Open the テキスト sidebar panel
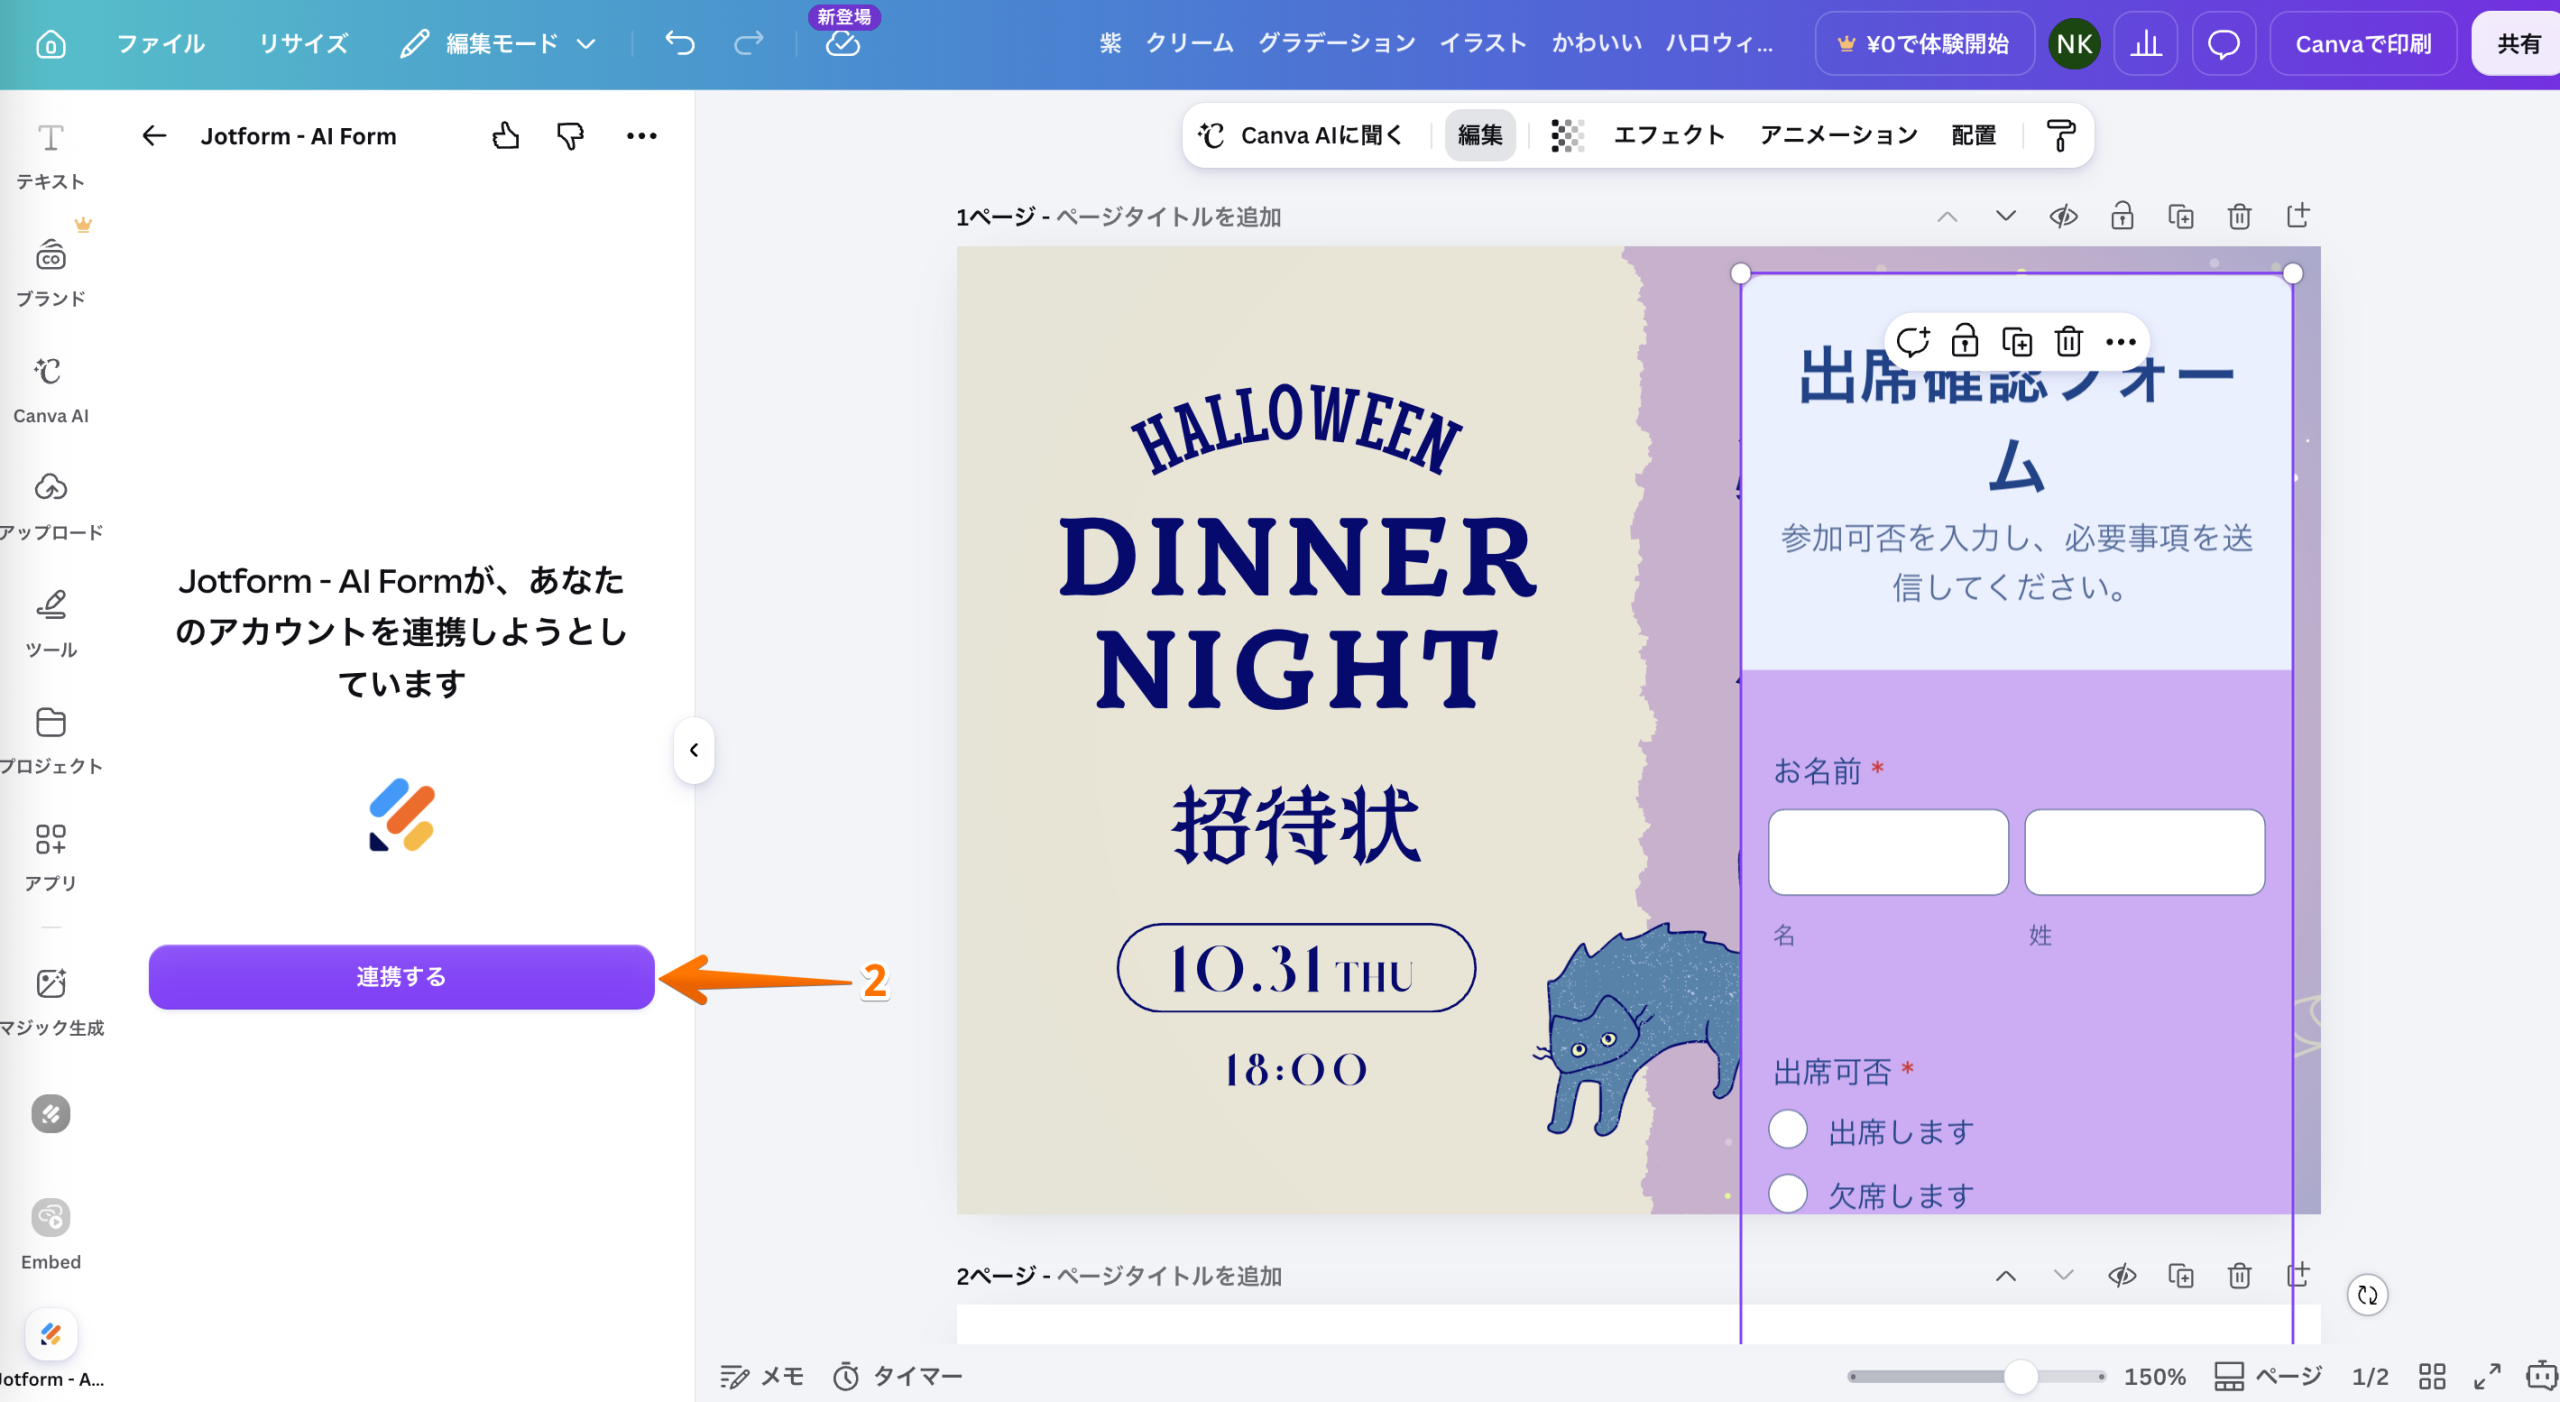This screenshot has height=1402, width=2560. (50, 157)
